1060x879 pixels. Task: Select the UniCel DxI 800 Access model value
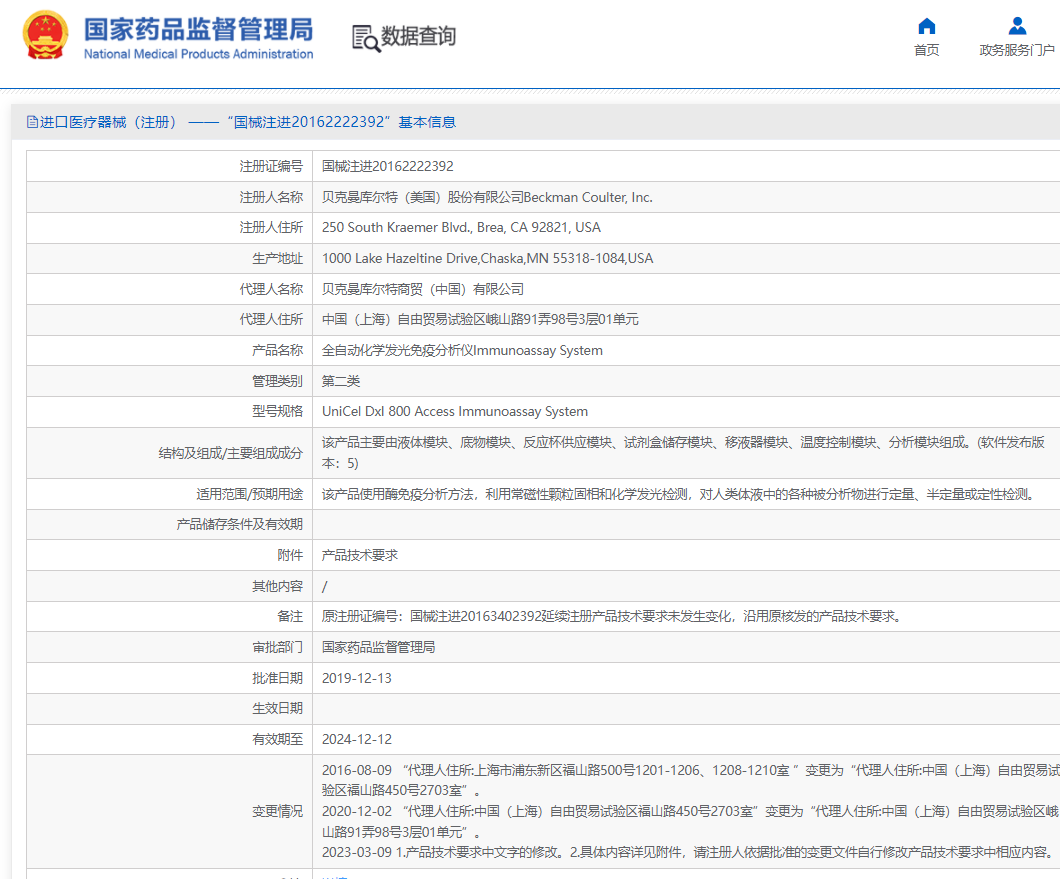455,411
